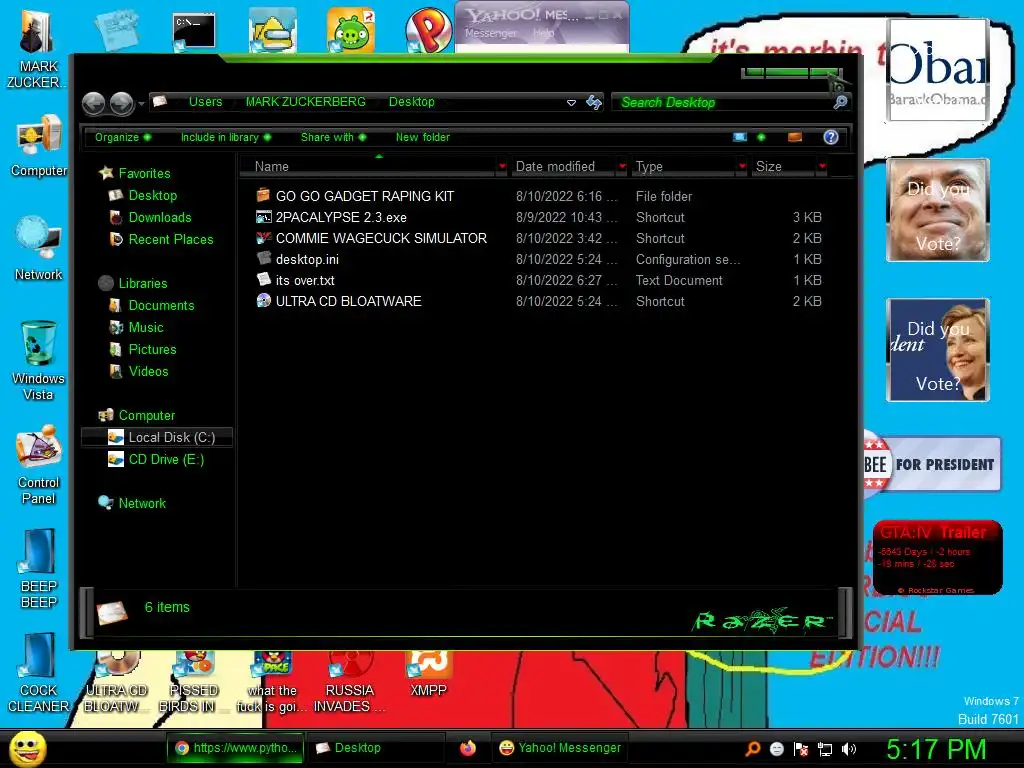This screenshot has width=1024, height=768.
Task: Click the Angry Birds green pig desktop icon
Action: pyautogui.click(x=351, y=31)
